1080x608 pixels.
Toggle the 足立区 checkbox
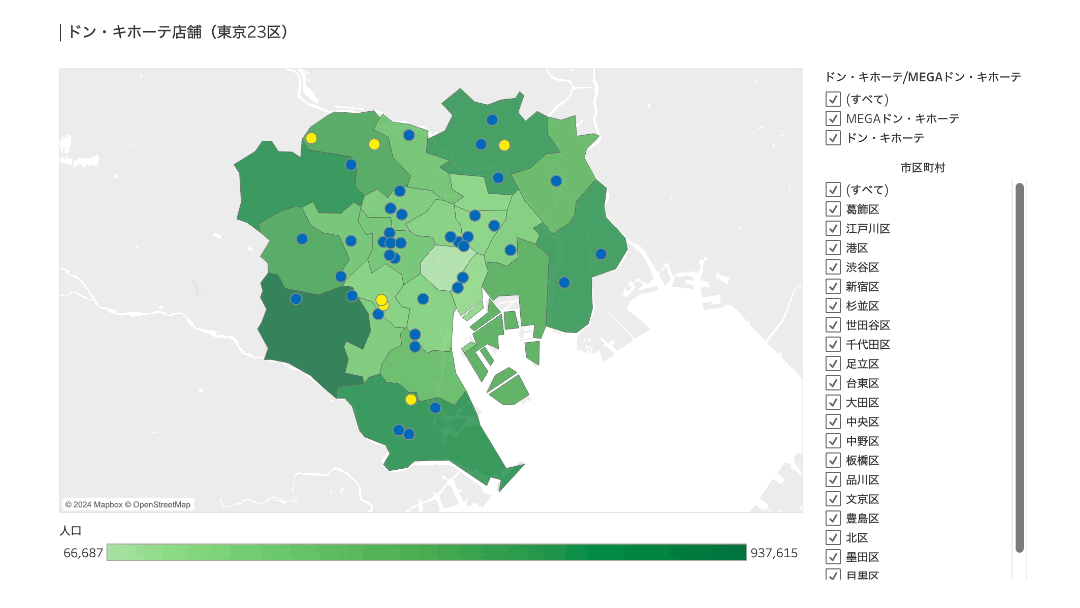833,364
